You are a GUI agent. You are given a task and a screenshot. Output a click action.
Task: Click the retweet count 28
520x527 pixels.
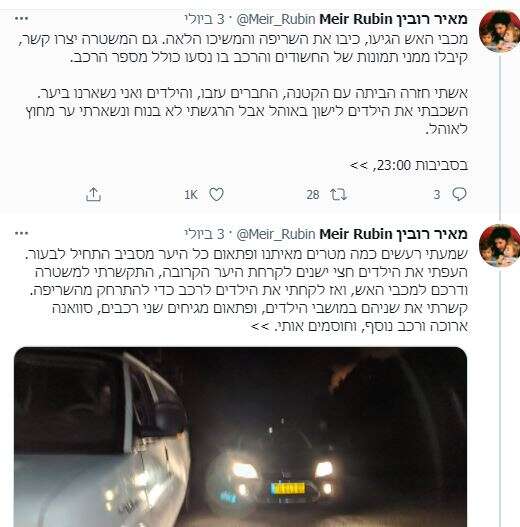(313, 195)
